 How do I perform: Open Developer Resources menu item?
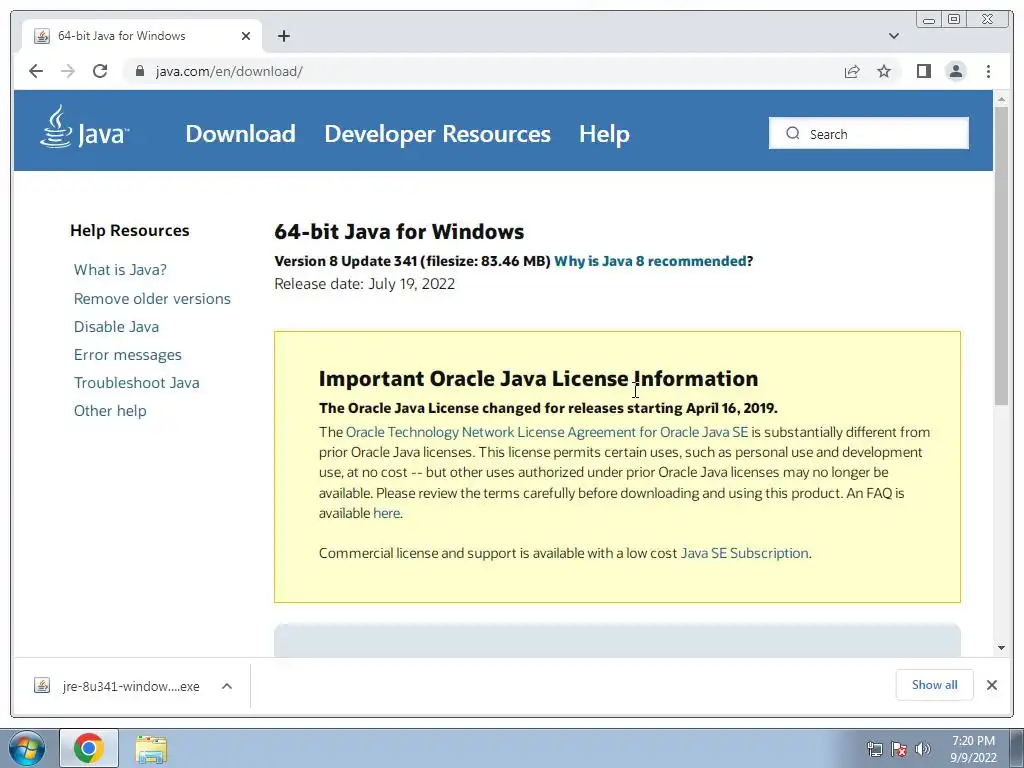coord(438,133)
